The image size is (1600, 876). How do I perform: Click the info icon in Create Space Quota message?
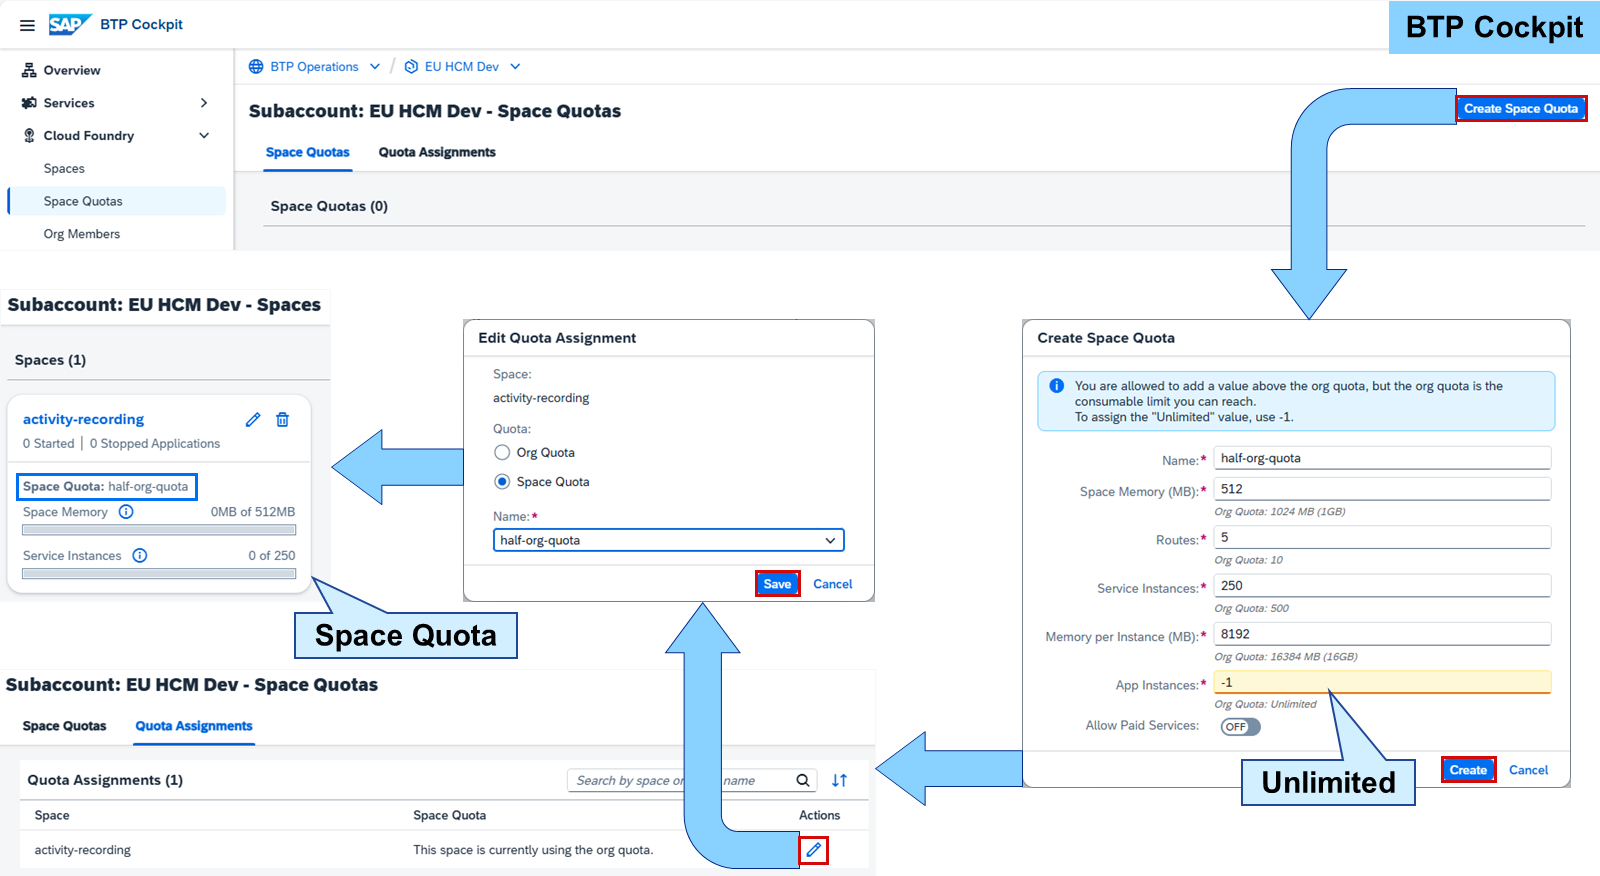(x=1057, y=386)
